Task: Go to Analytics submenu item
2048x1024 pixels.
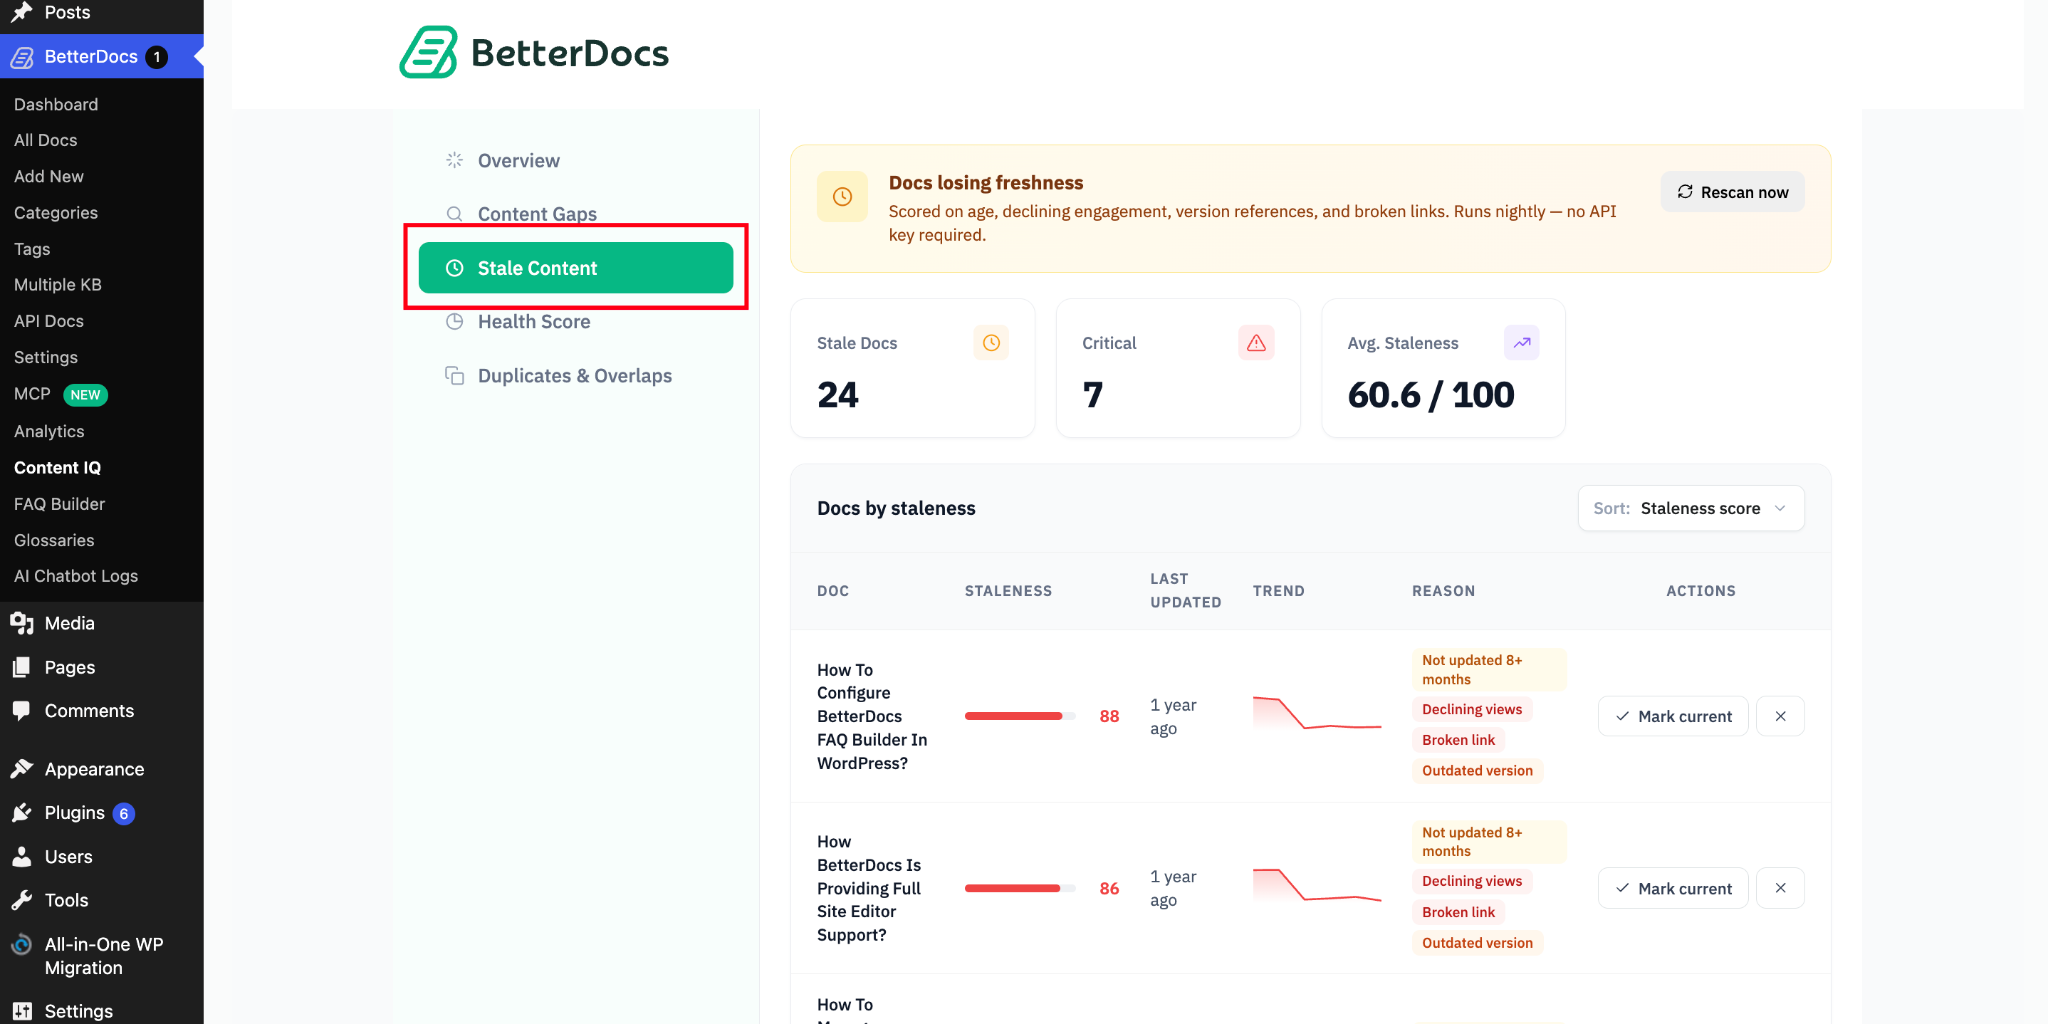Action: pyautogui.click(x=49, y=431)
